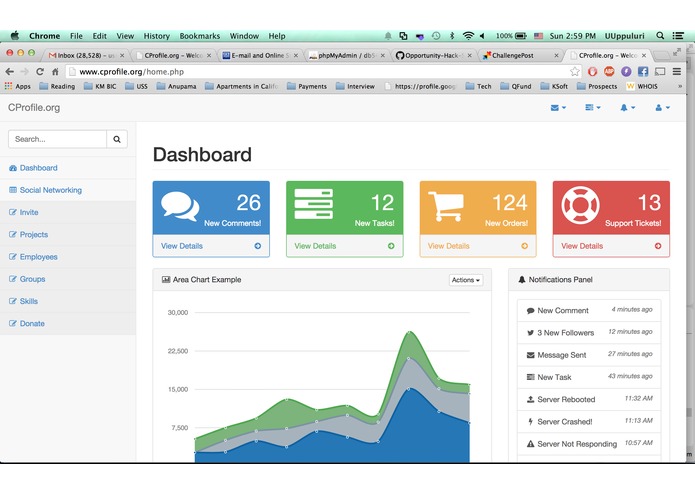Open New Comment notification
The height and width of the screenshot is (494, 695).
pyautogui.click(x=589, y=311)
